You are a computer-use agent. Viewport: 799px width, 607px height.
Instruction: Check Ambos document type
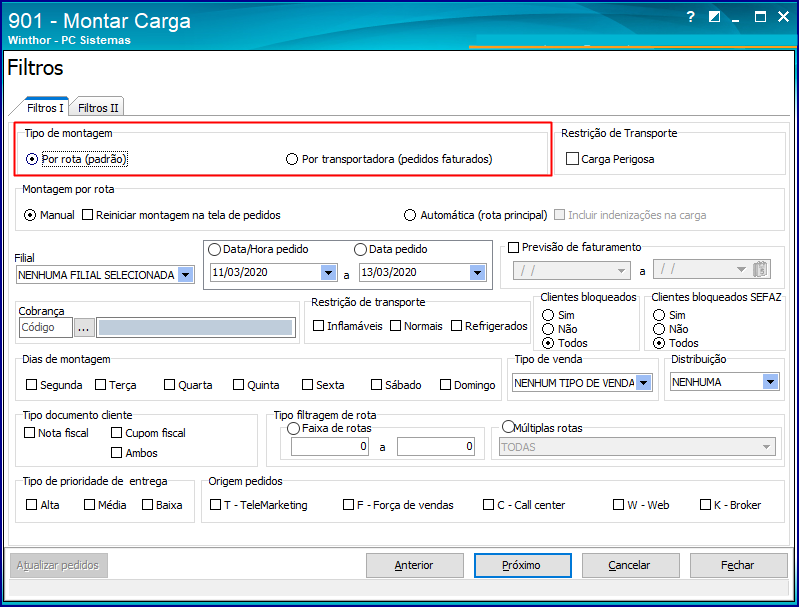coord(117,453)
